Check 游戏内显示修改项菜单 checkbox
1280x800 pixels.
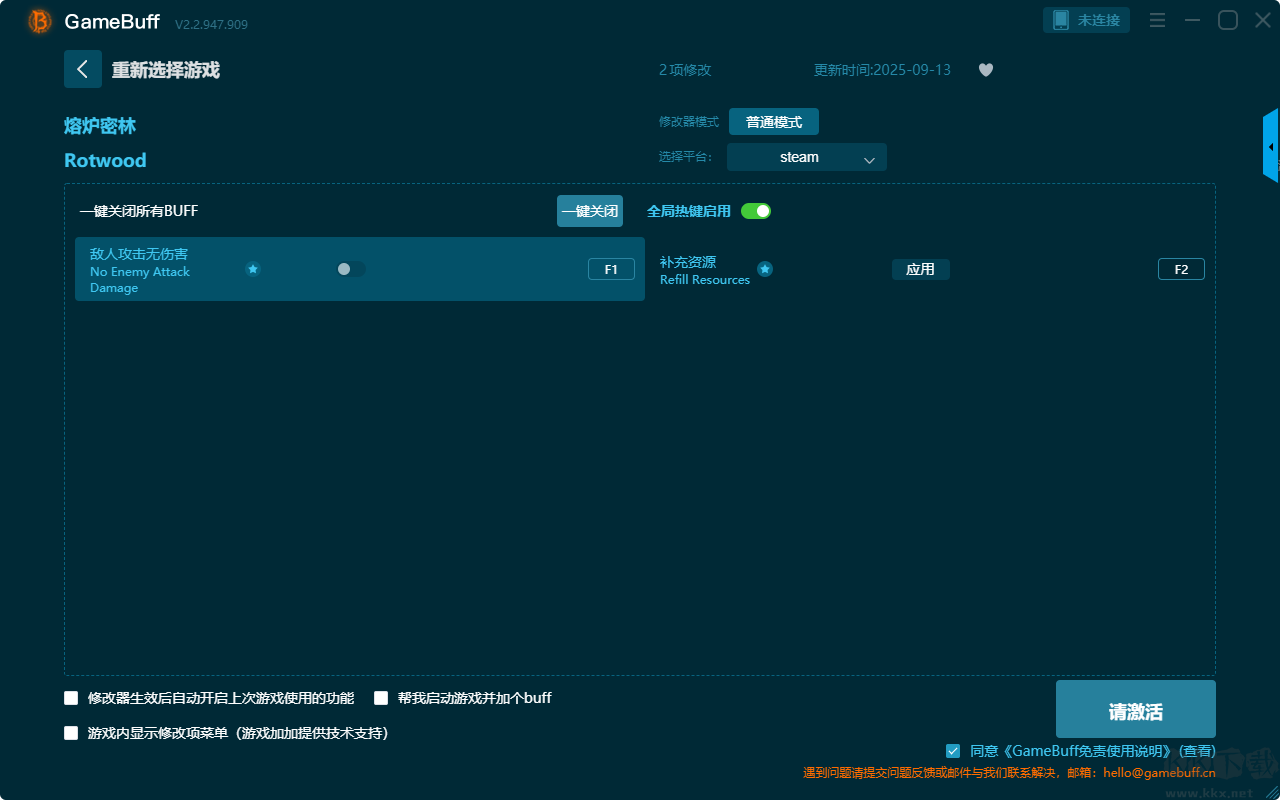(x=71, y=733)
